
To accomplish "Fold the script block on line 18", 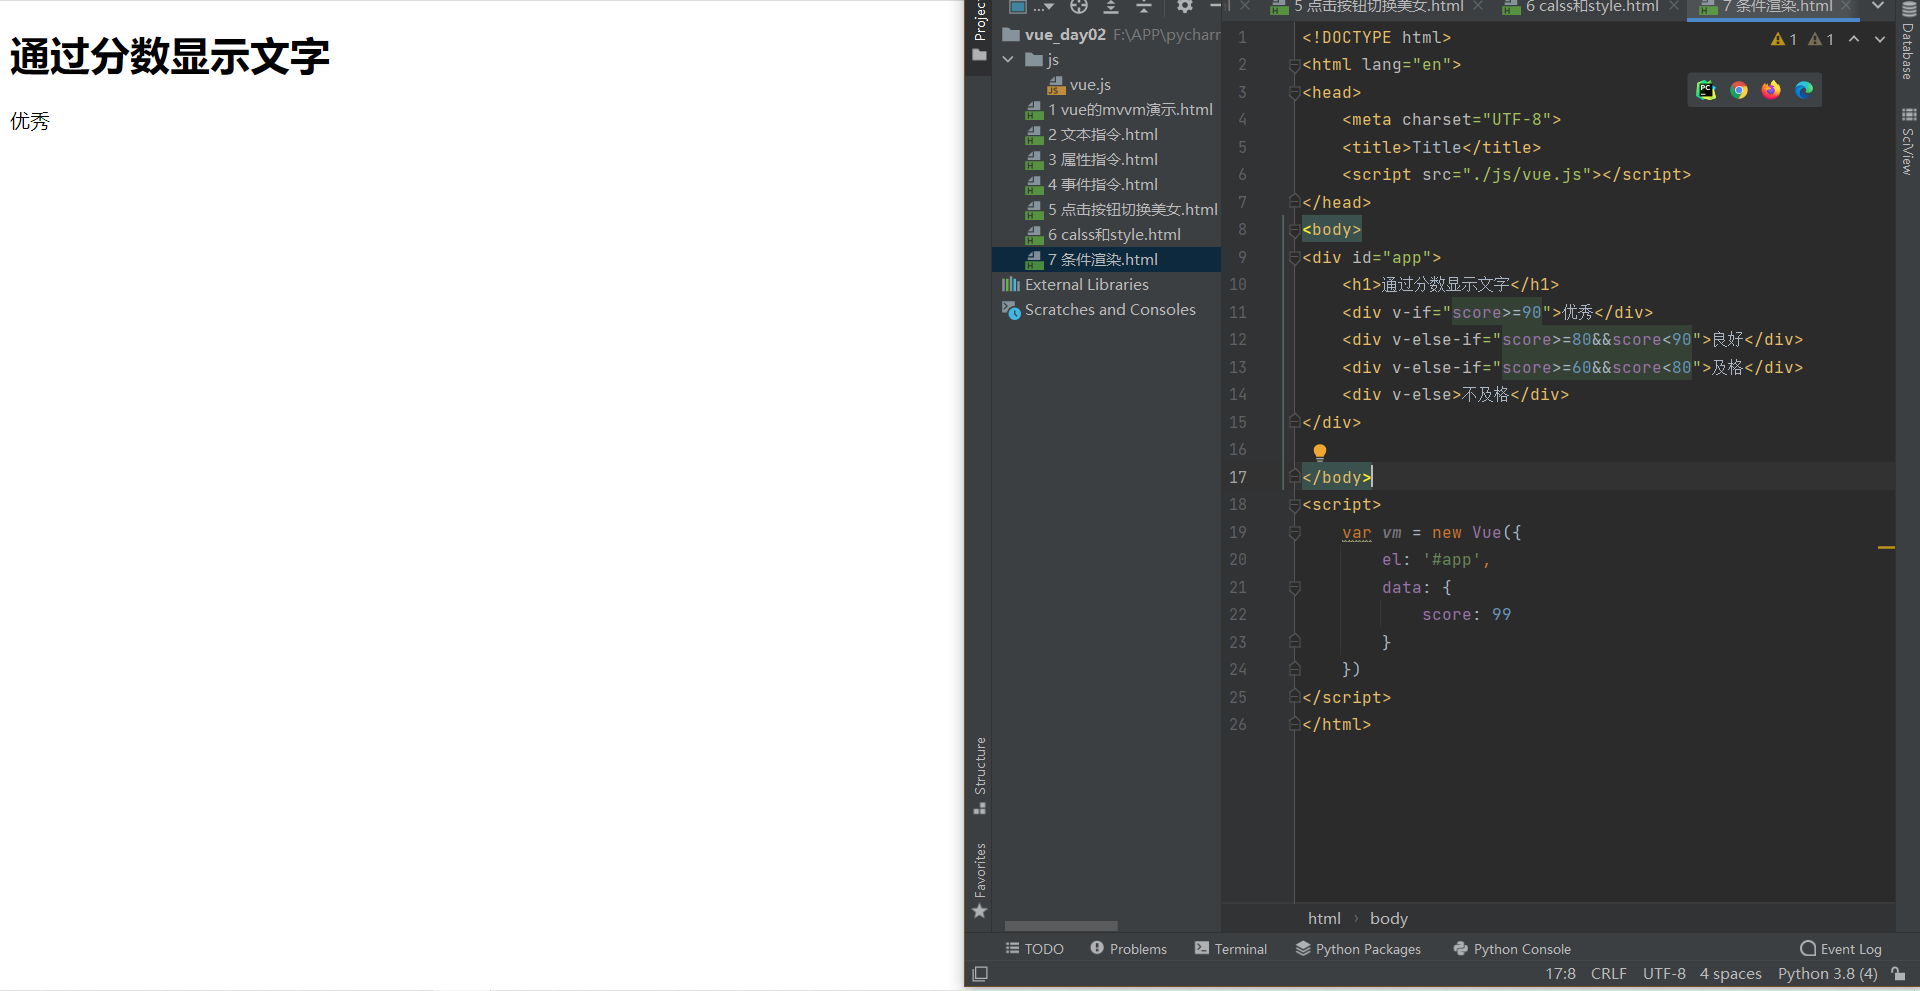I will (1294, 505).
